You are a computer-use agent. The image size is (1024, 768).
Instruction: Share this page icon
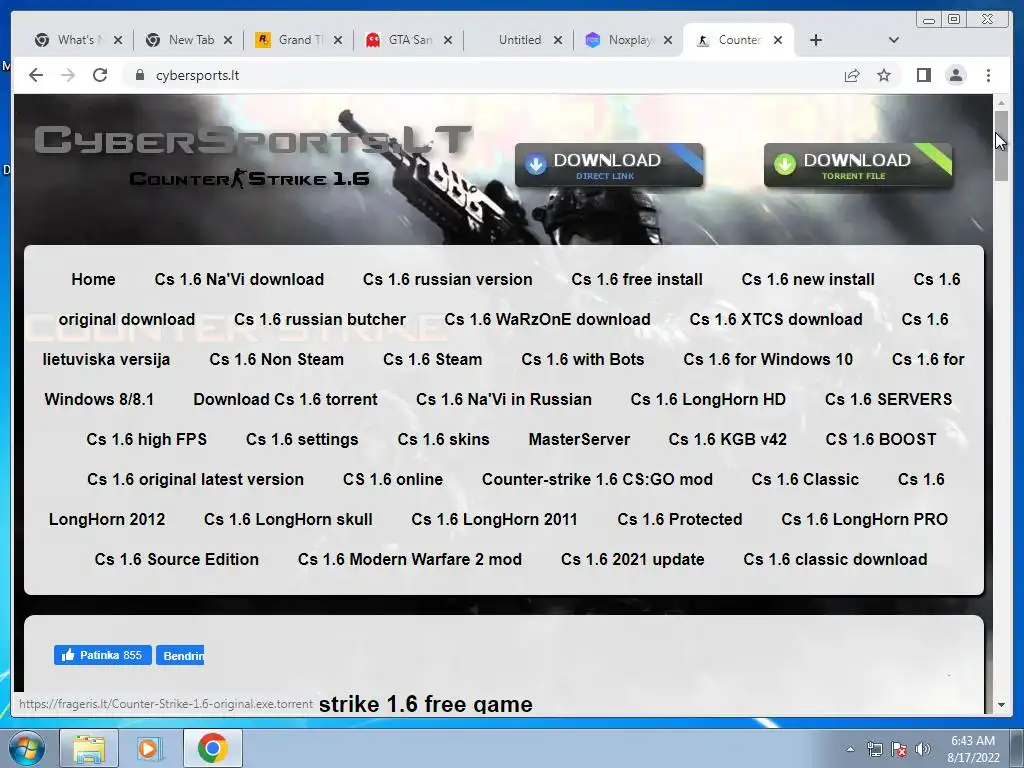coord(852,75)
